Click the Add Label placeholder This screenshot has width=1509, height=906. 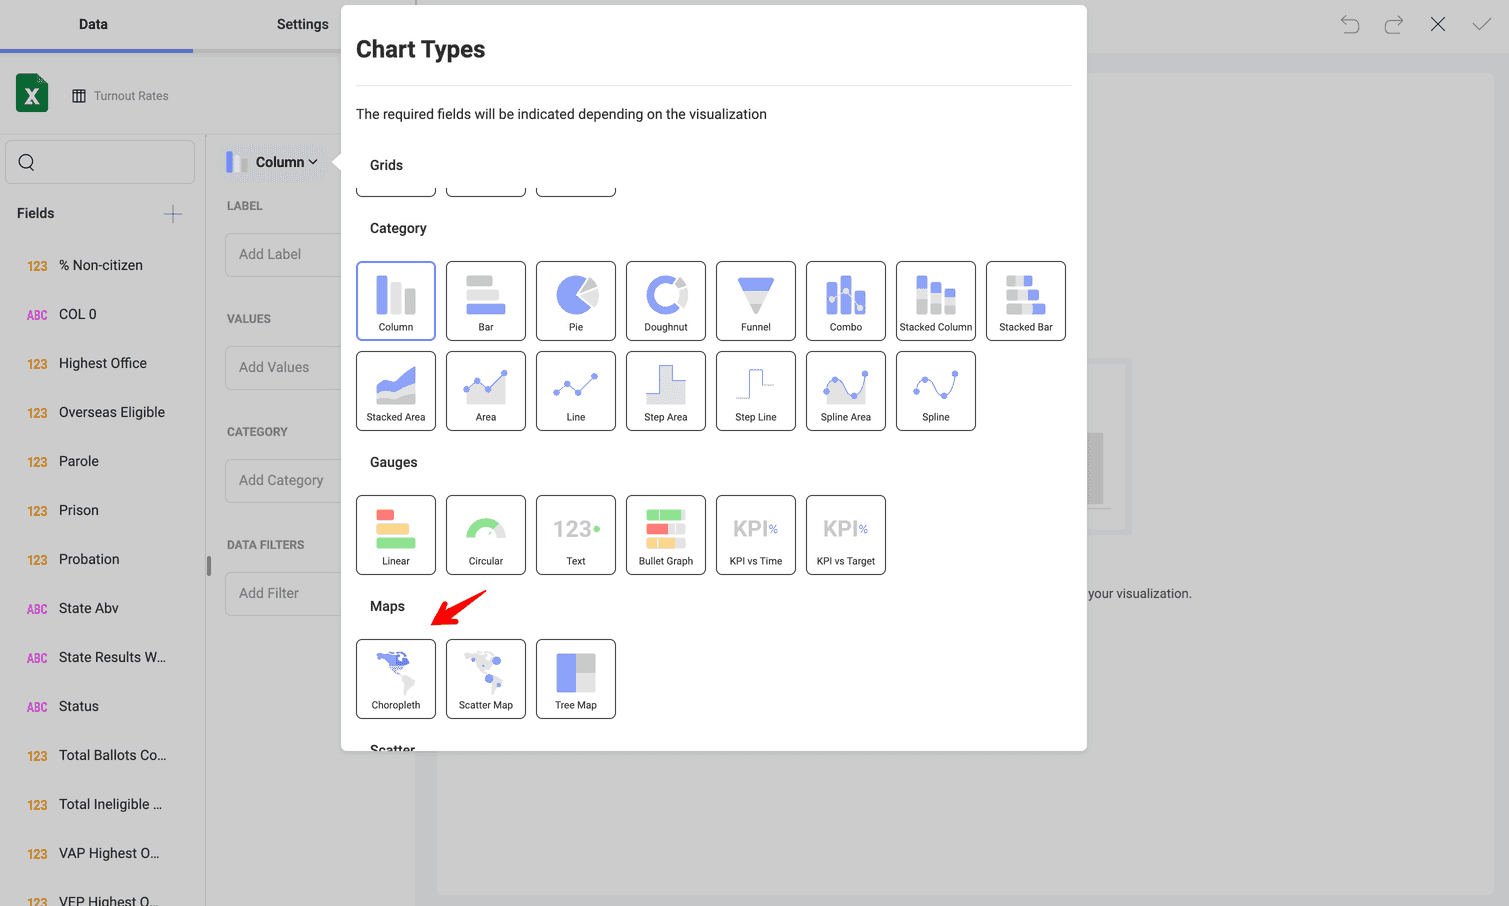click(284, 254)
